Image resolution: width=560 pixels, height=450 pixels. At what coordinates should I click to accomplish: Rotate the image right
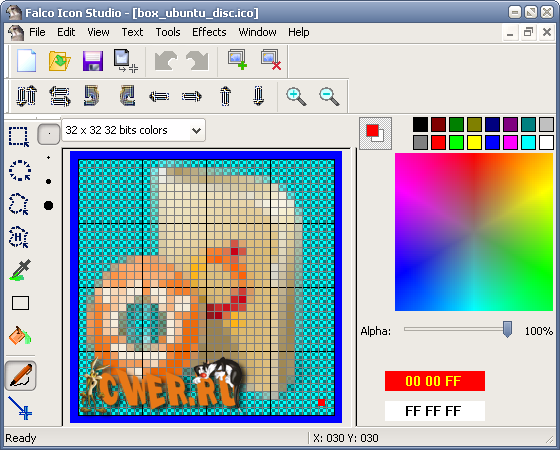(127, 95)
